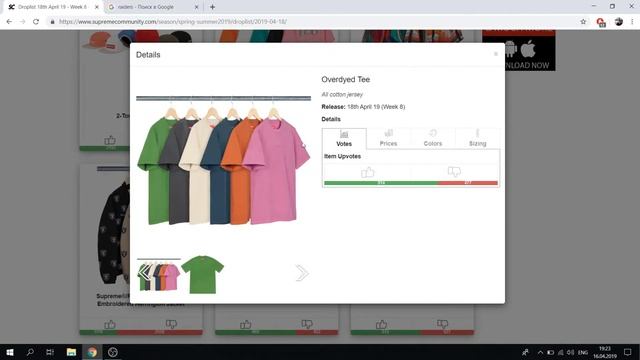
Task: Open the notification action center
Action: (628, 352)
